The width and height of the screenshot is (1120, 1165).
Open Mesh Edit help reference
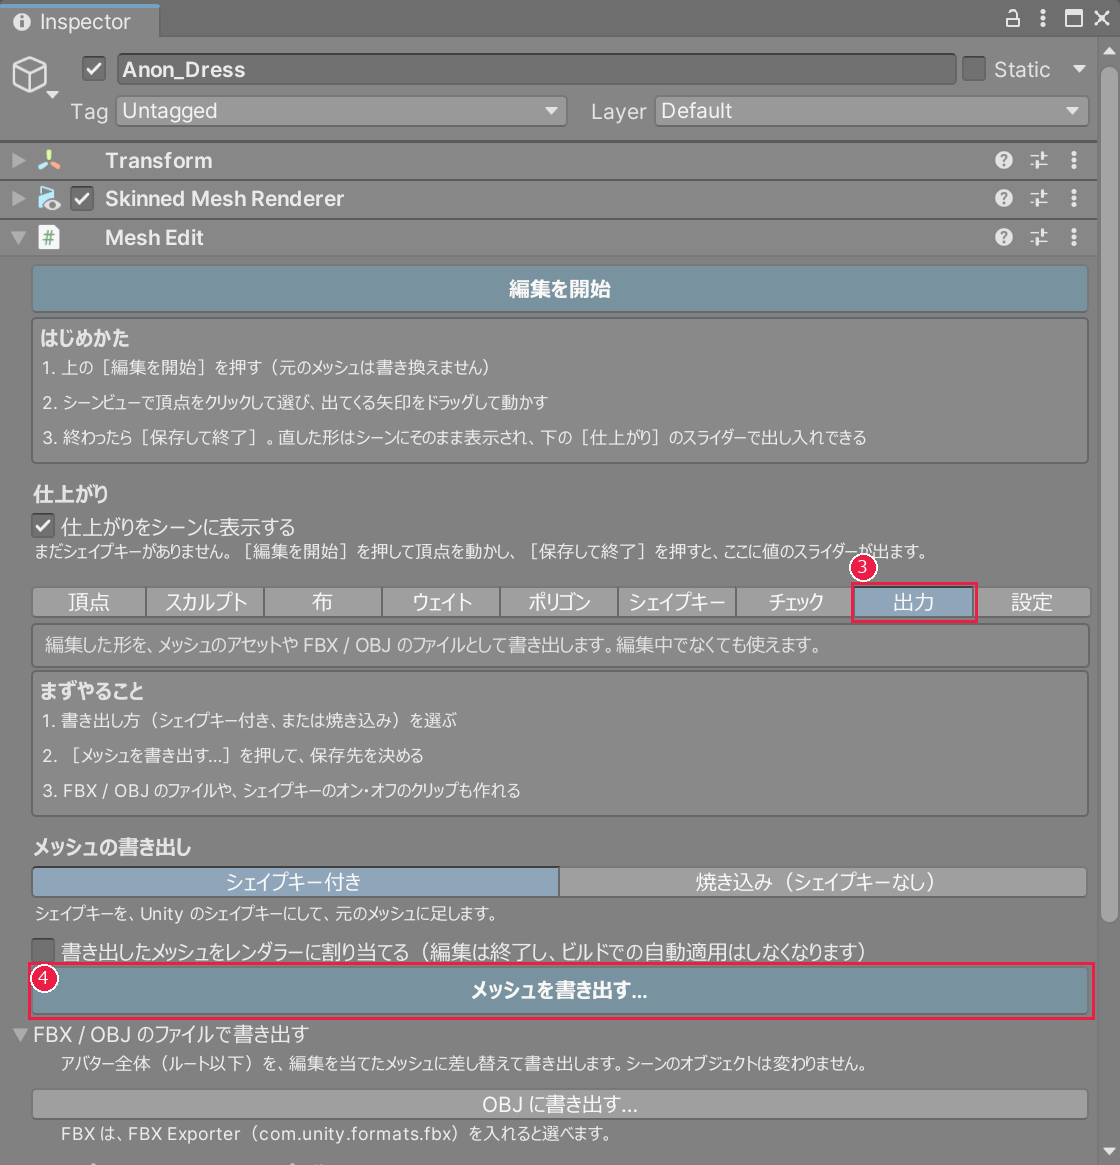coord(1003,237)
